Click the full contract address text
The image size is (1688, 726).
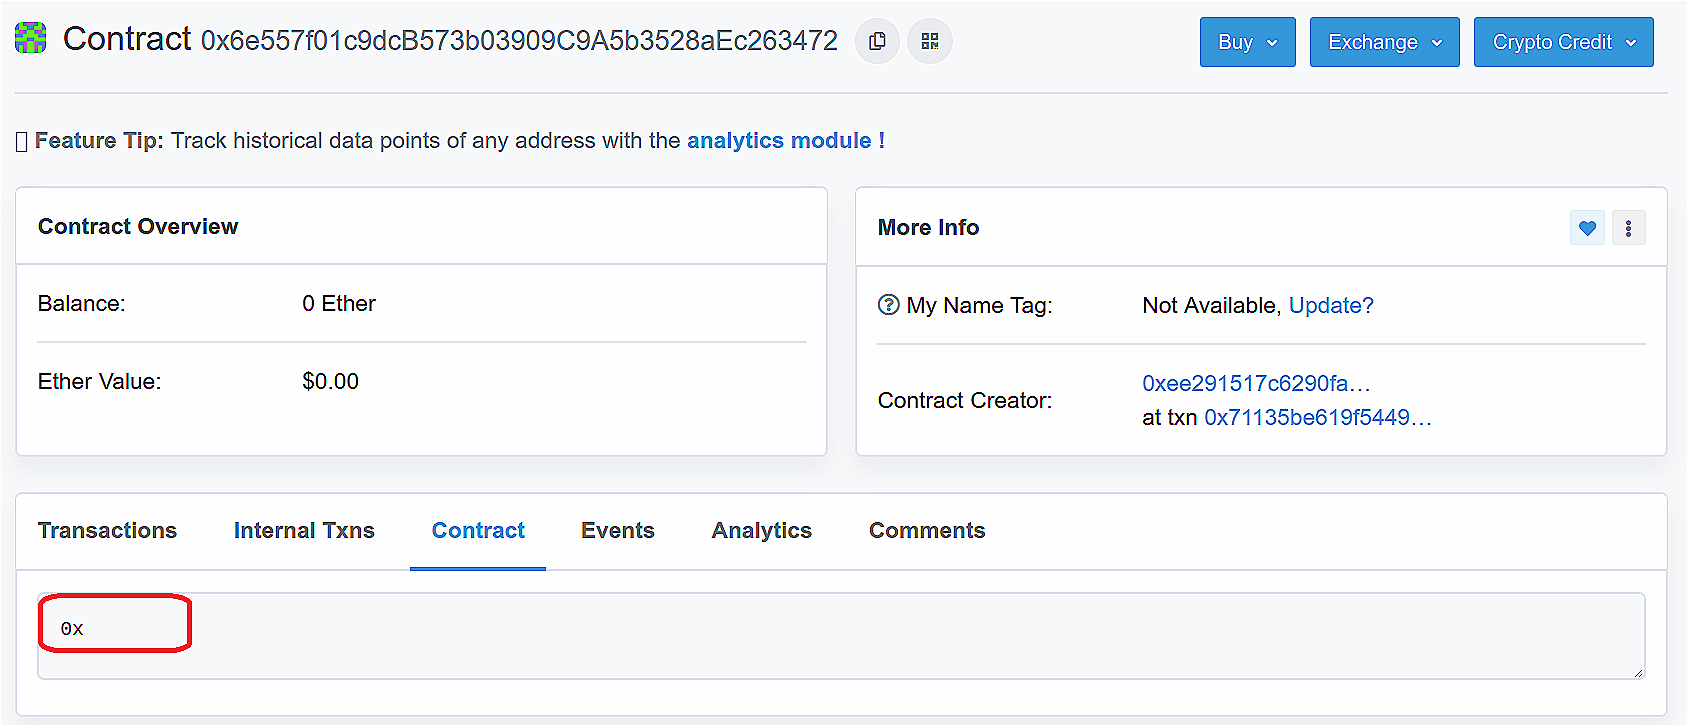tap(519, 41)
